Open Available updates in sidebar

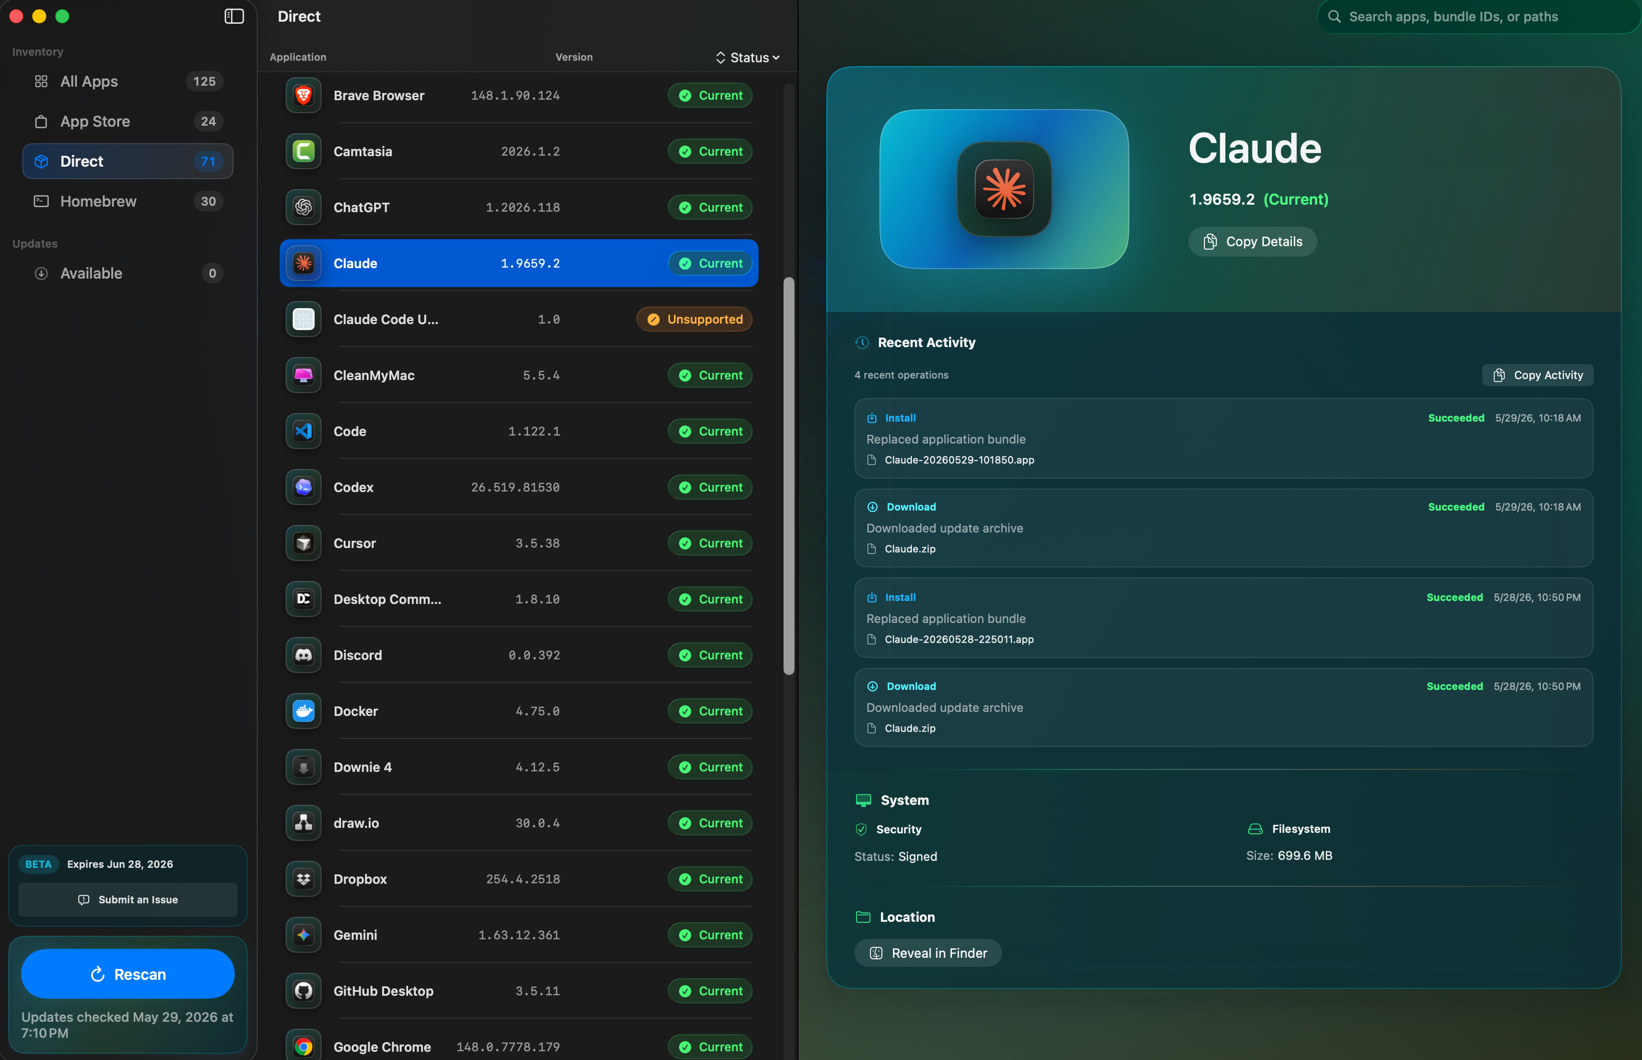click(128, 273)
